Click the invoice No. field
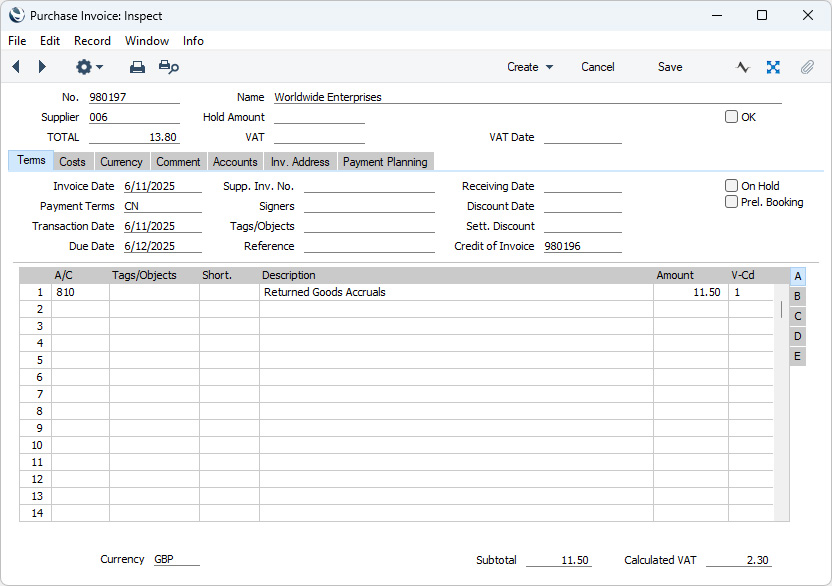Viewport: 832px width, 586px height. click(134, 97)
